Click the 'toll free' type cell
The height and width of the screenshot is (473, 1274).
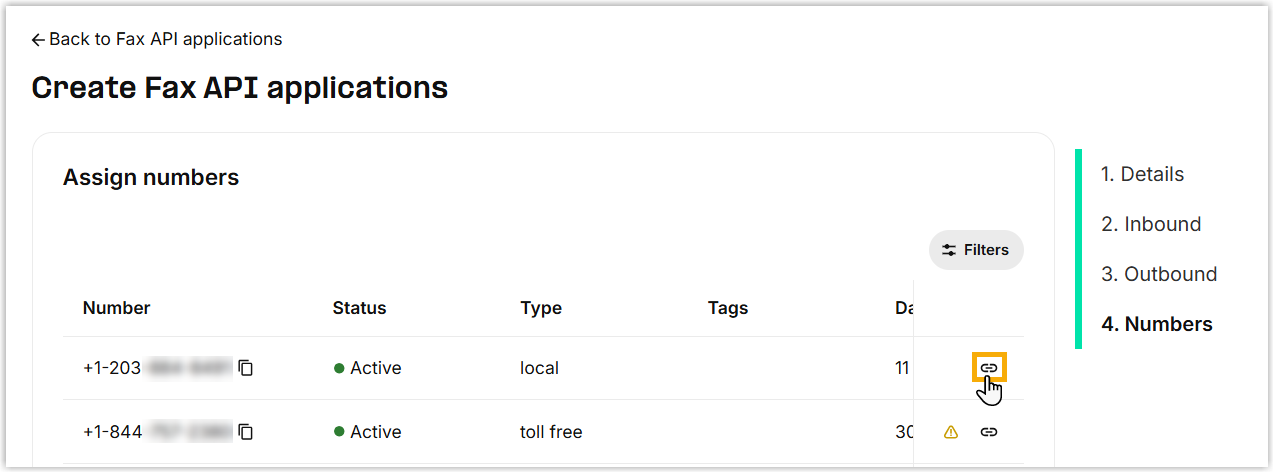(551, 432)
